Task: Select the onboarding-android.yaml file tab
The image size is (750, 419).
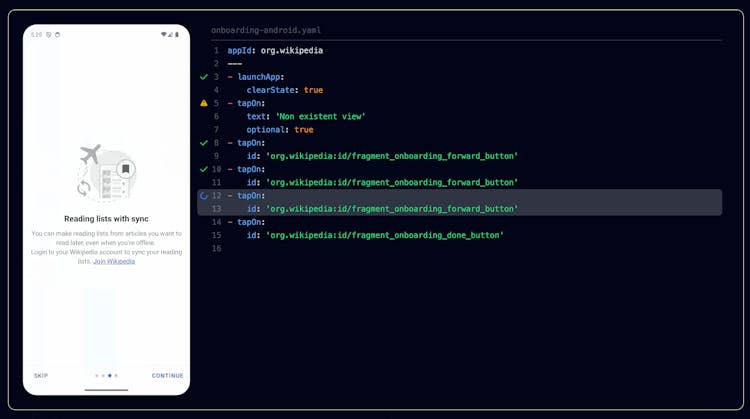Action: tap(265, 31)
